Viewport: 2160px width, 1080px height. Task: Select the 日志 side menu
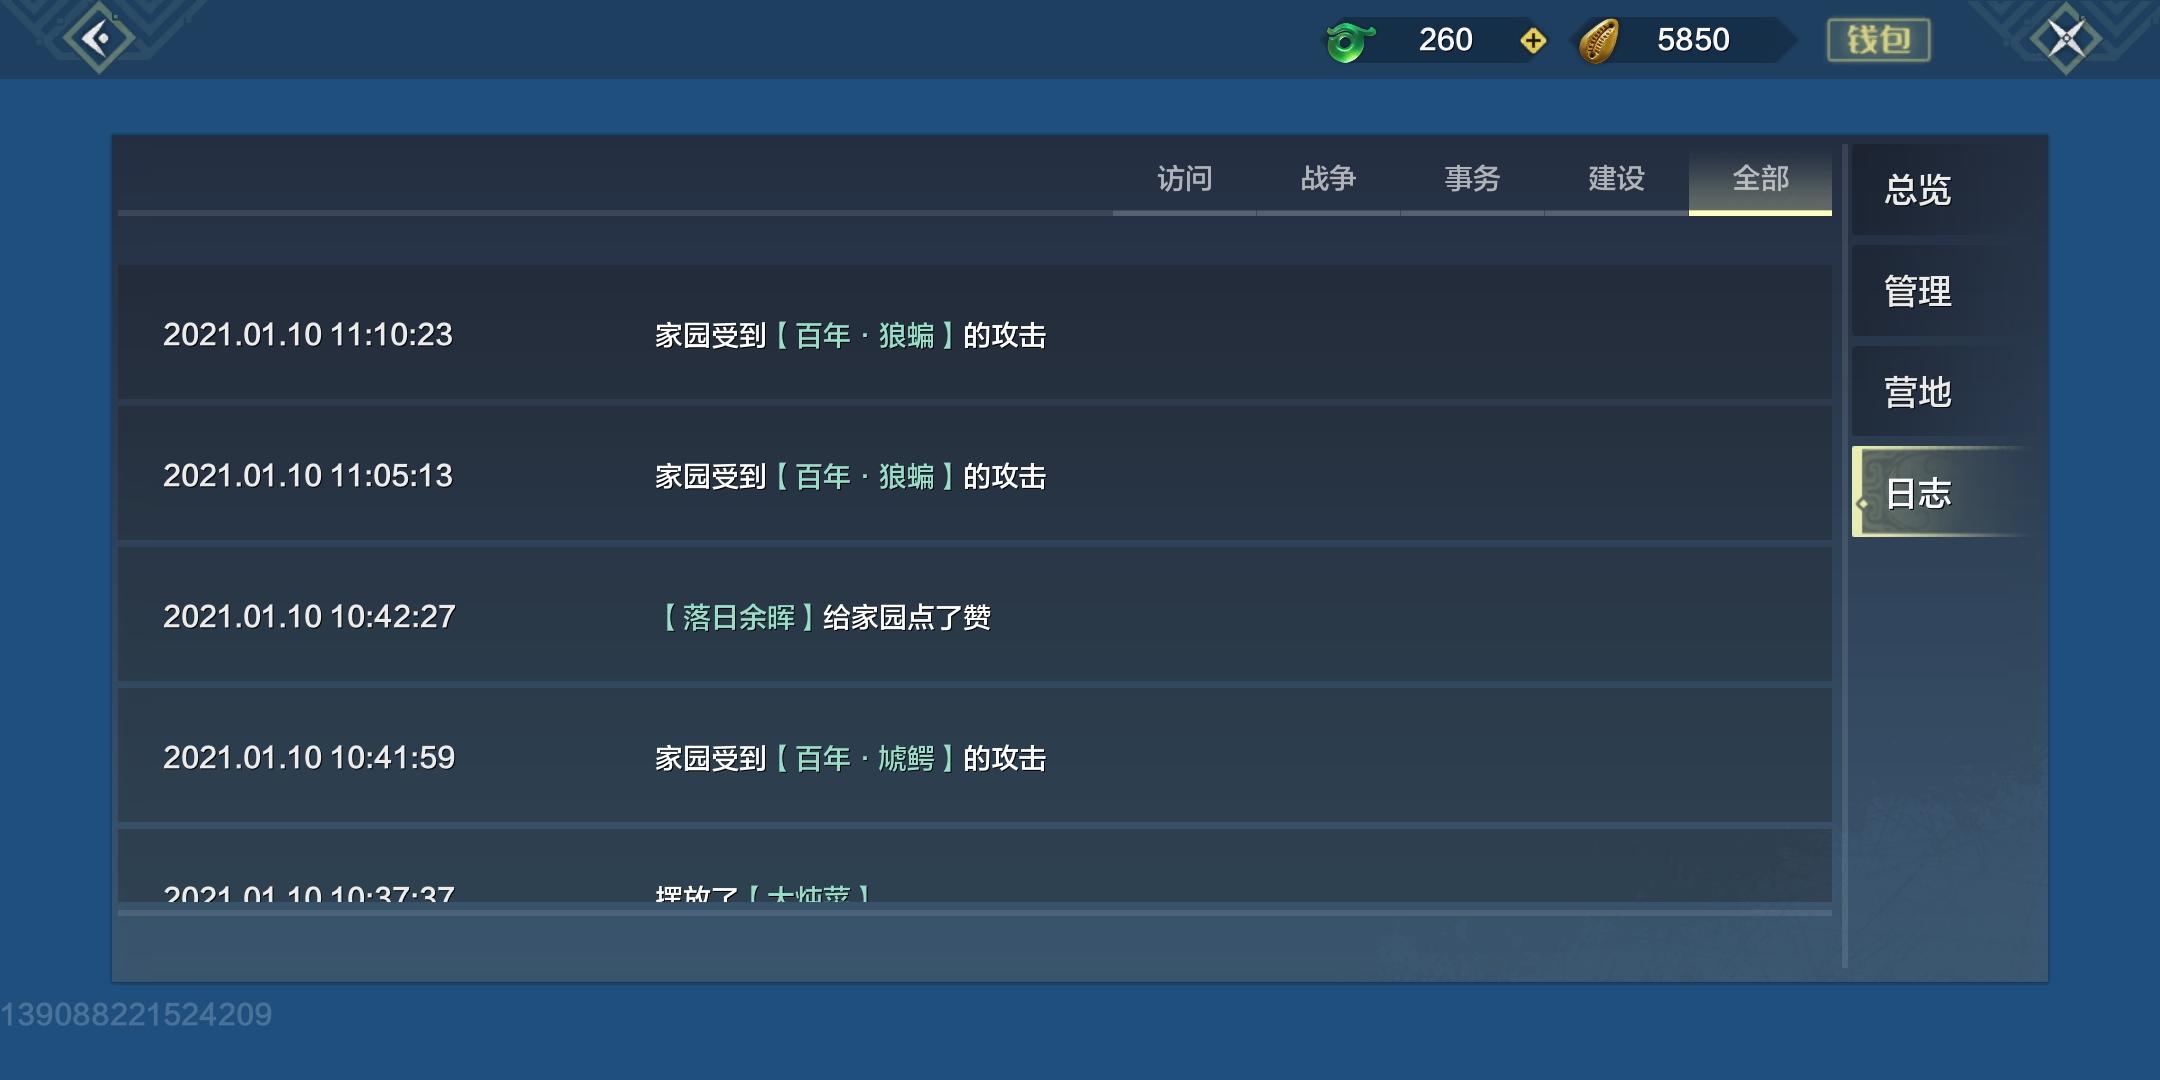click(1918, 493)
